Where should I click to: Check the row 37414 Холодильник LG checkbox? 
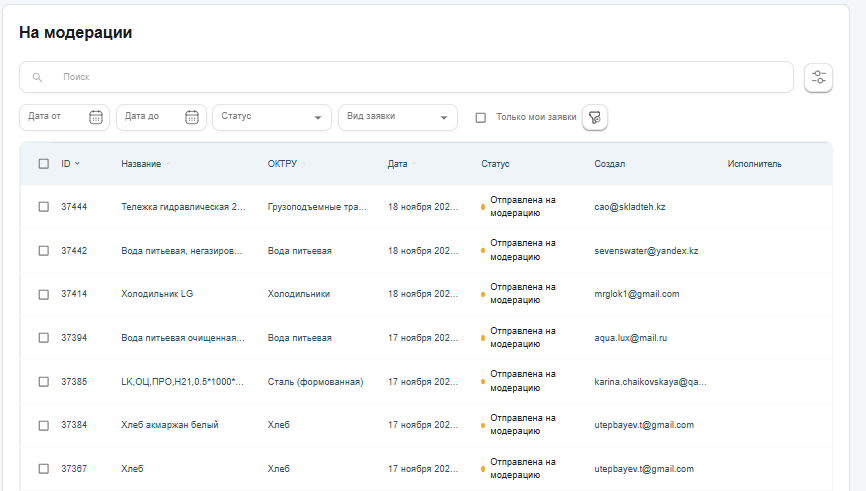coord(43,294)
